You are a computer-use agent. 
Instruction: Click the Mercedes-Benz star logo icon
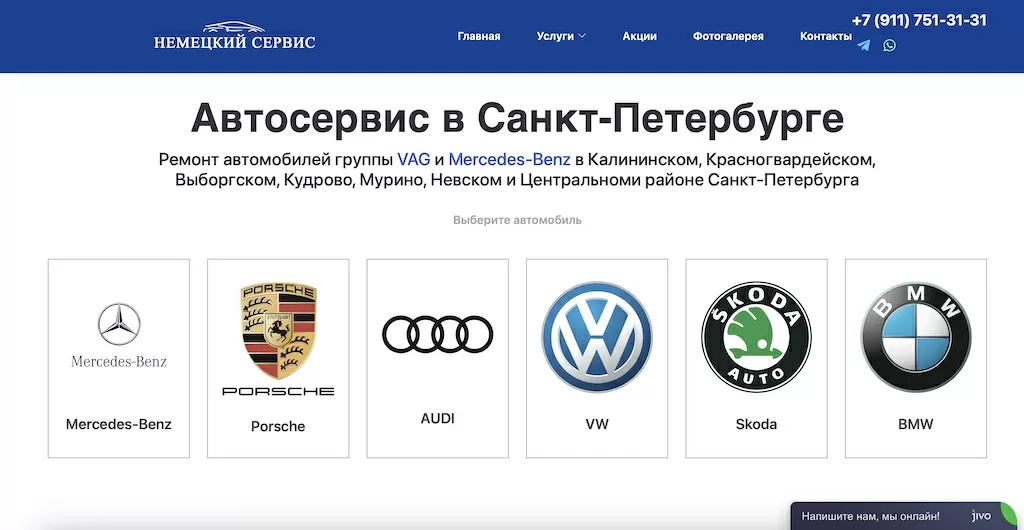119,325
